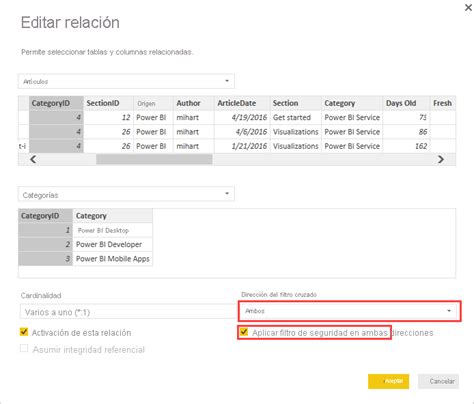
Task: Click the 4/6/2016 date cell
Action: (242, 132)
